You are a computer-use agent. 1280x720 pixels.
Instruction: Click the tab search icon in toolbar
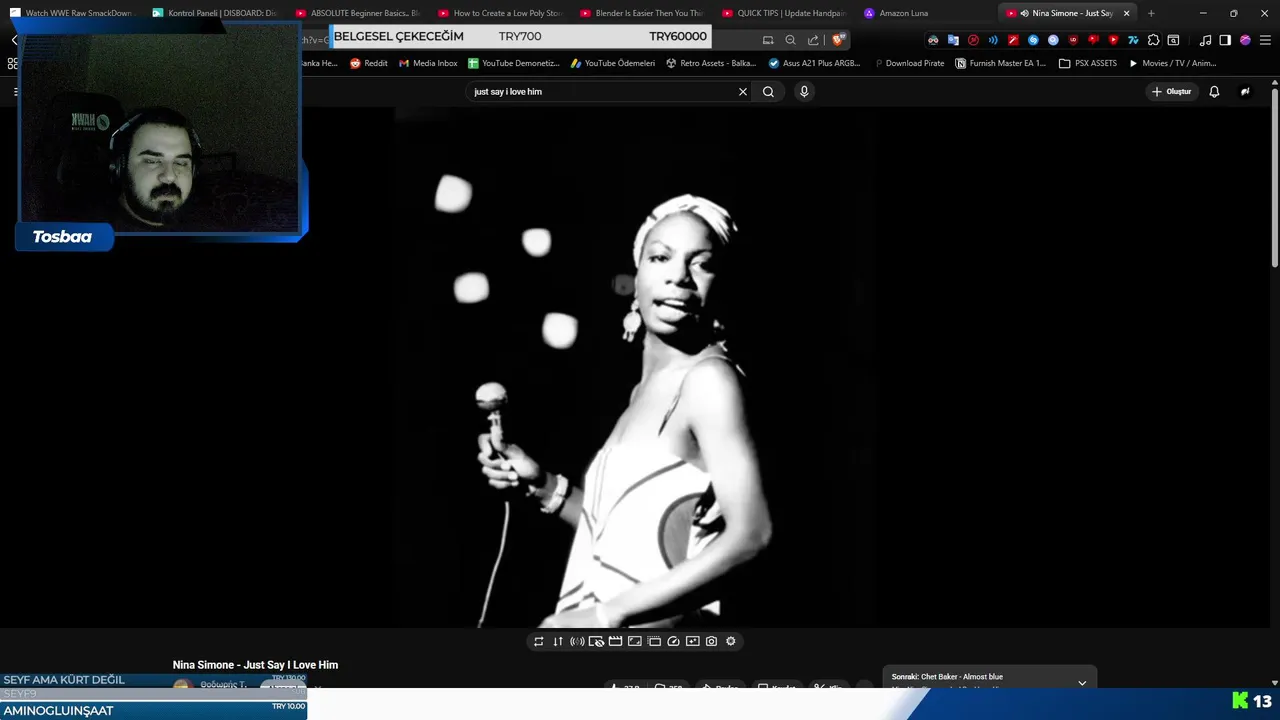(1173, 40)
